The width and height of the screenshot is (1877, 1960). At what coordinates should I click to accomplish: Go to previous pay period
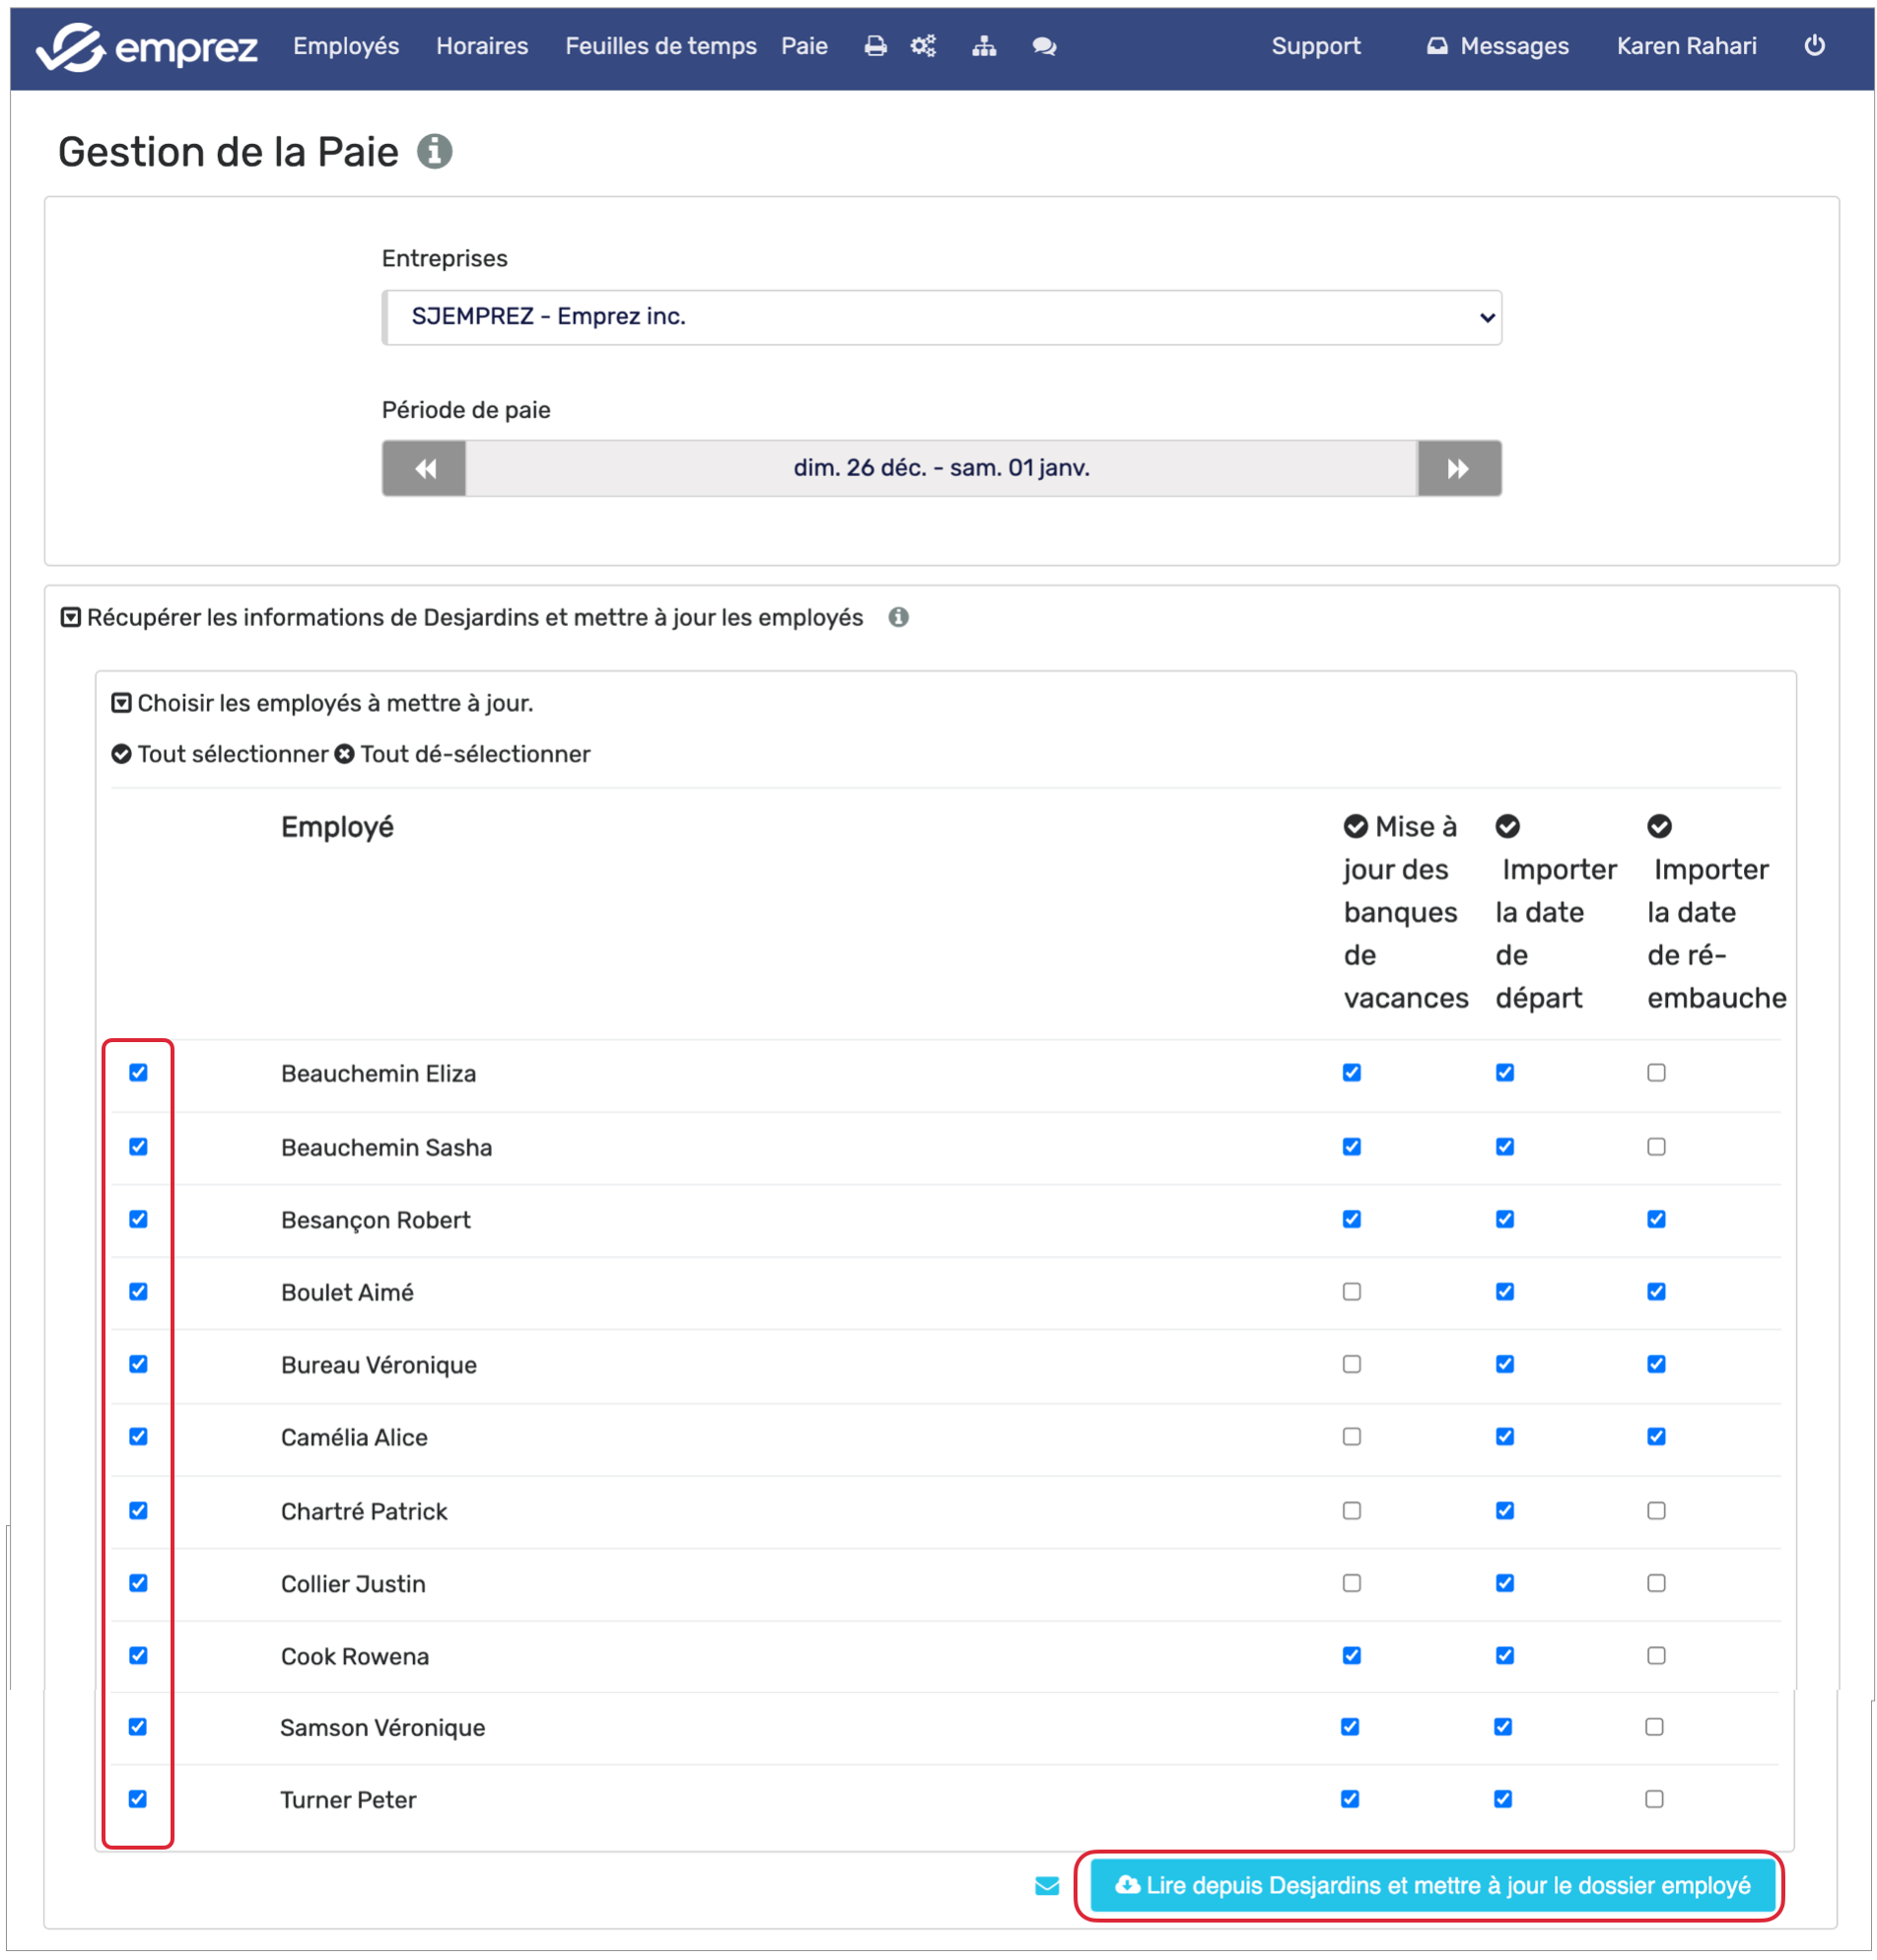coord(424,468)
